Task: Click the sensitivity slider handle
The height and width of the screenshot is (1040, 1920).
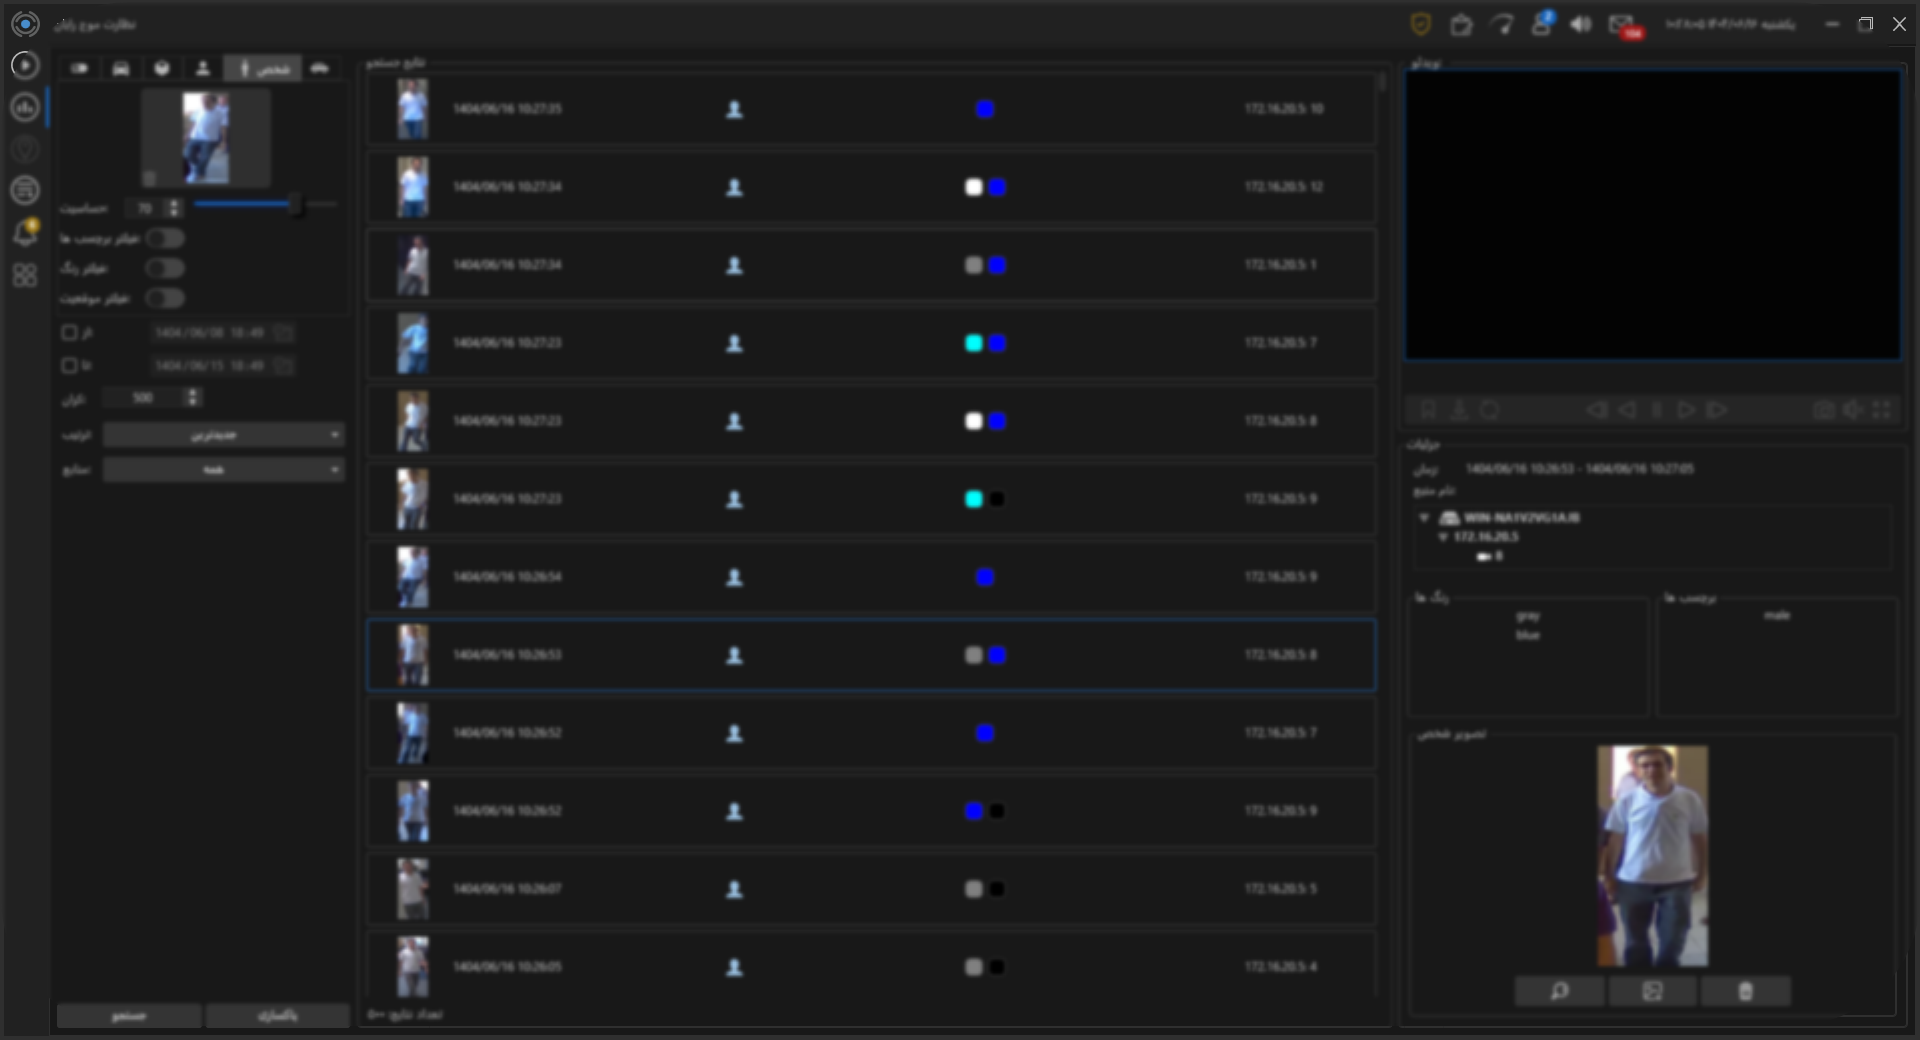Action: coord(295,205)
